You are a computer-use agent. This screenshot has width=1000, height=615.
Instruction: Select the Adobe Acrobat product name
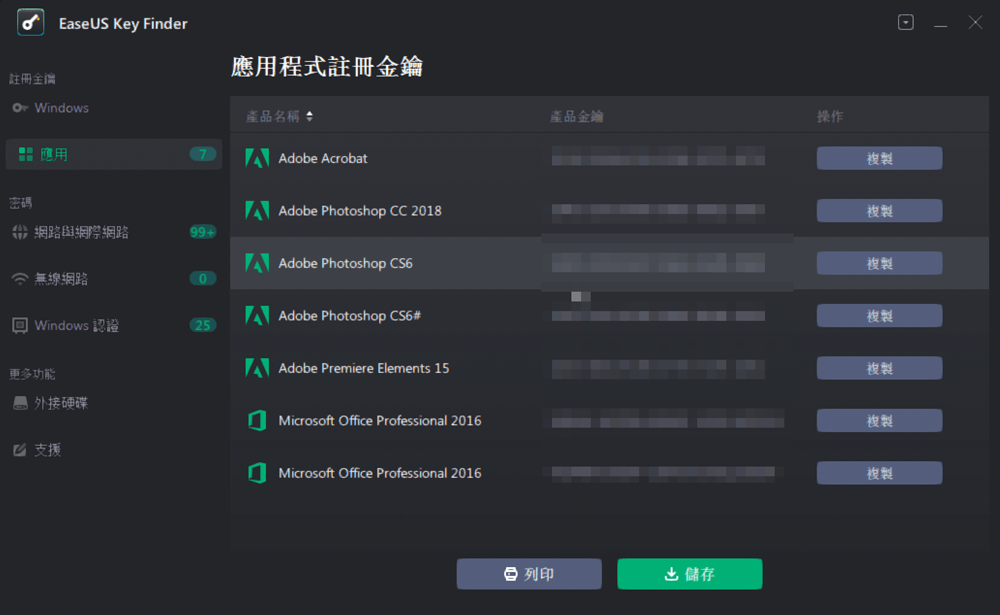coord(323,158)
